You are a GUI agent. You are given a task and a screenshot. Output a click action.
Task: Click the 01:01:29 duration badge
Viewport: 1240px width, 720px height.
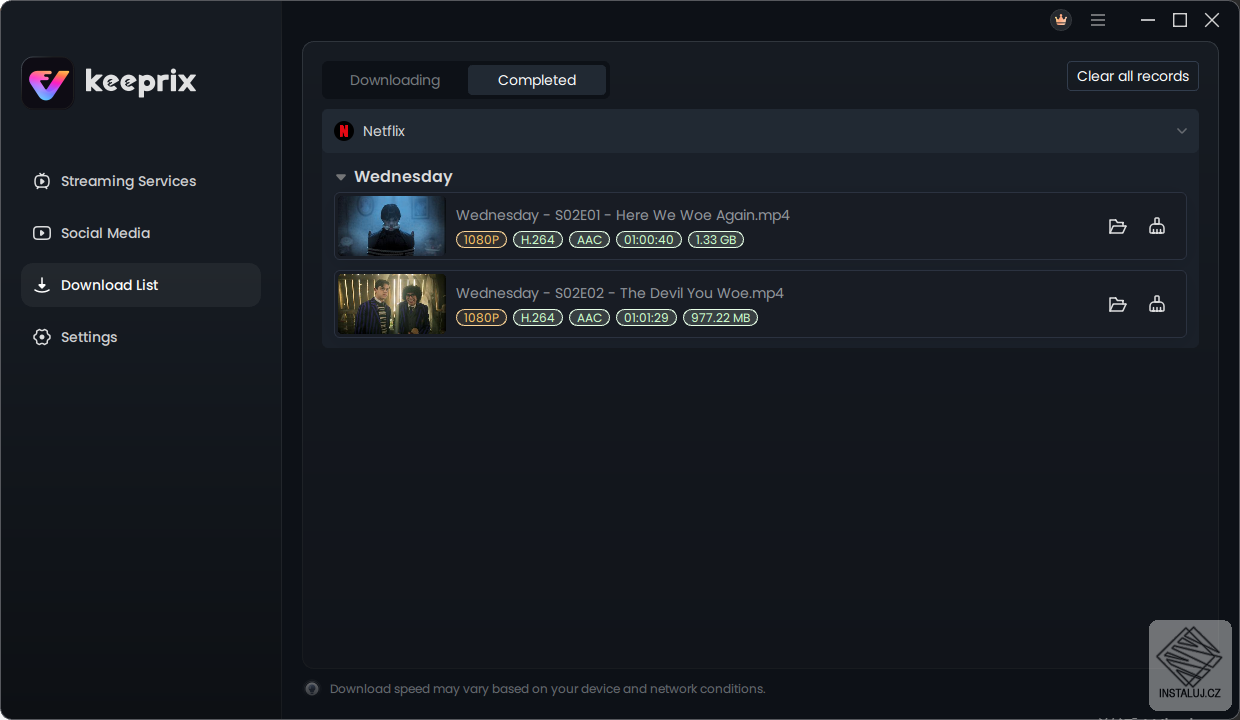pos(646,318)
